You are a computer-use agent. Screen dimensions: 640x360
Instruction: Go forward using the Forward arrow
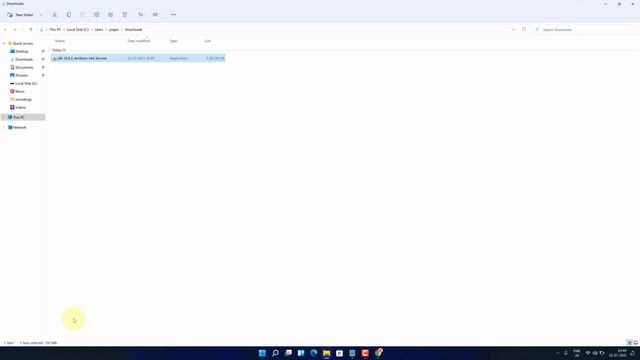tap(15, 29)
